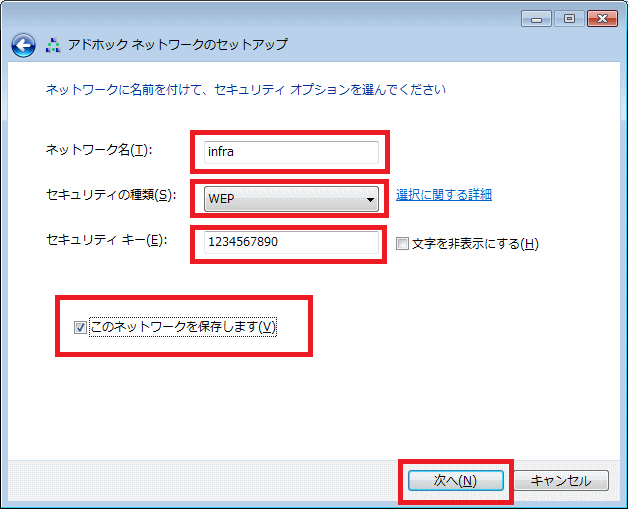Click the キャンセル button

coord(561,480)
